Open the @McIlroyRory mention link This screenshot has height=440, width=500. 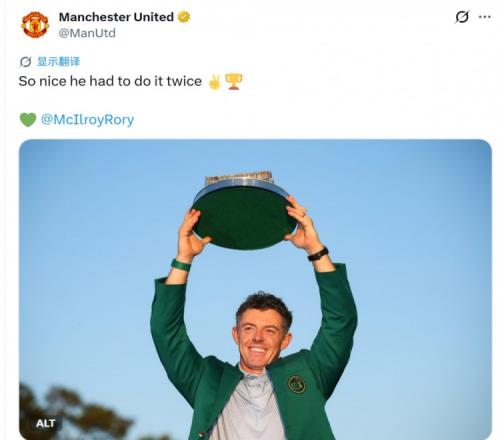click(87, 120)
